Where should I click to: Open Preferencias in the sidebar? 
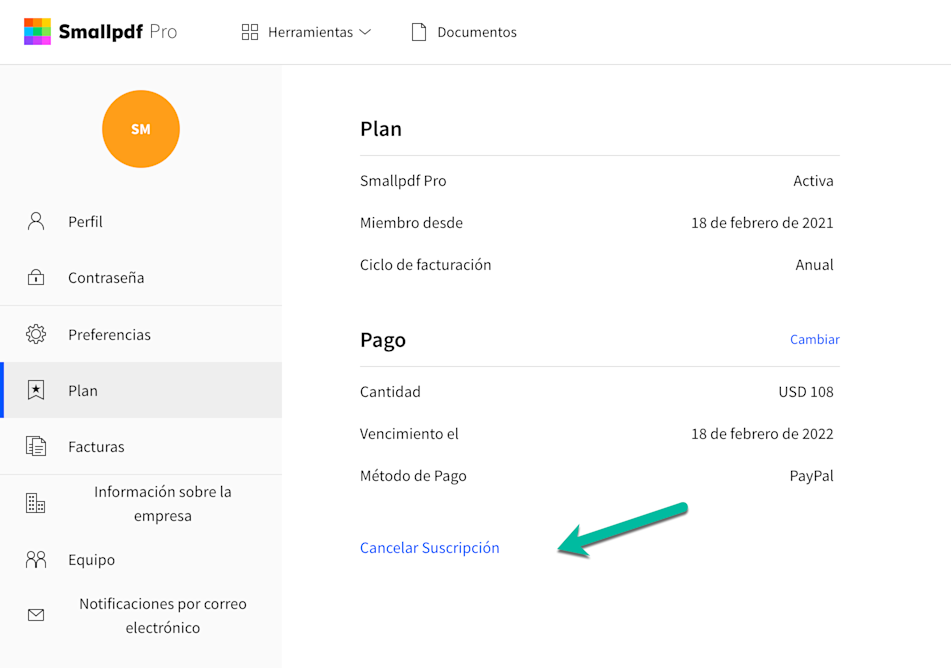(141, 334)
